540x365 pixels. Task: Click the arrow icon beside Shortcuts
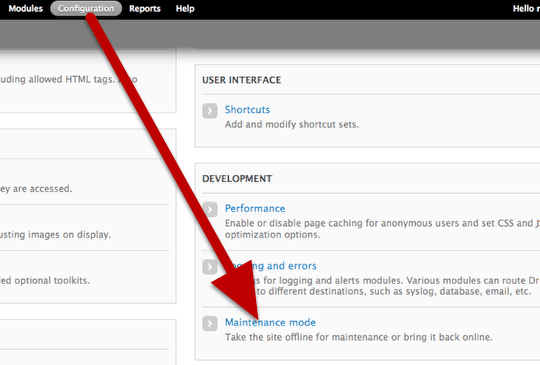(x=210, y=111)
